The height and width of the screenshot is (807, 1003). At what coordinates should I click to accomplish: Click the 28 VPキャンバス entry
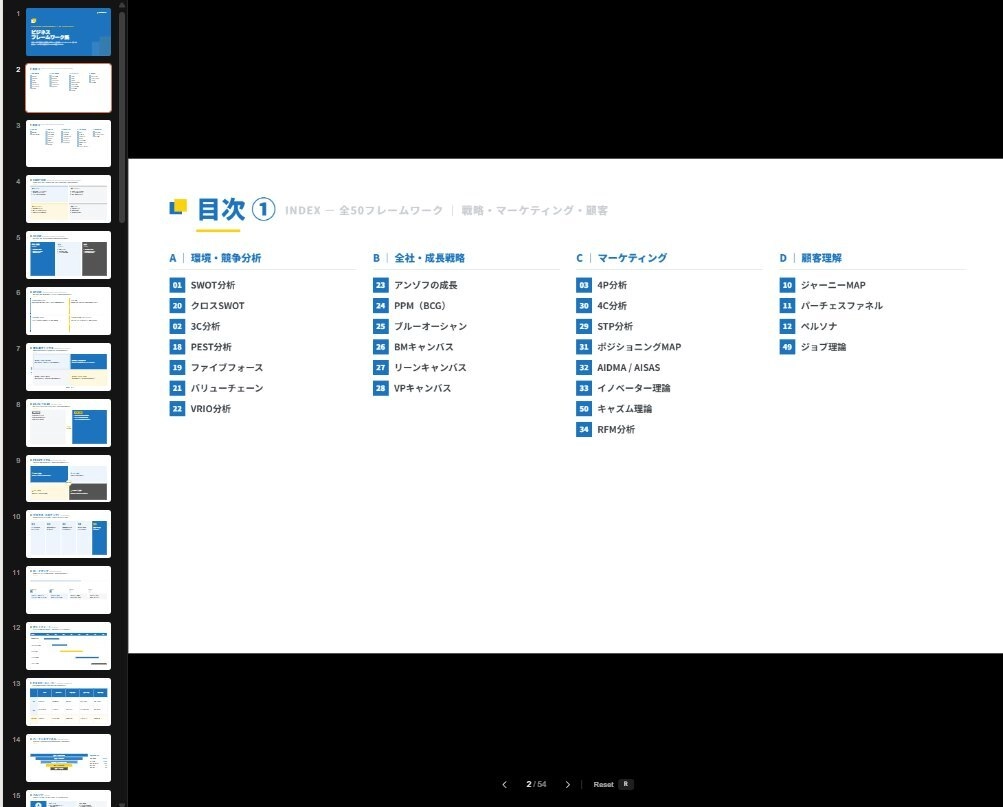click(x=412, y=388)
